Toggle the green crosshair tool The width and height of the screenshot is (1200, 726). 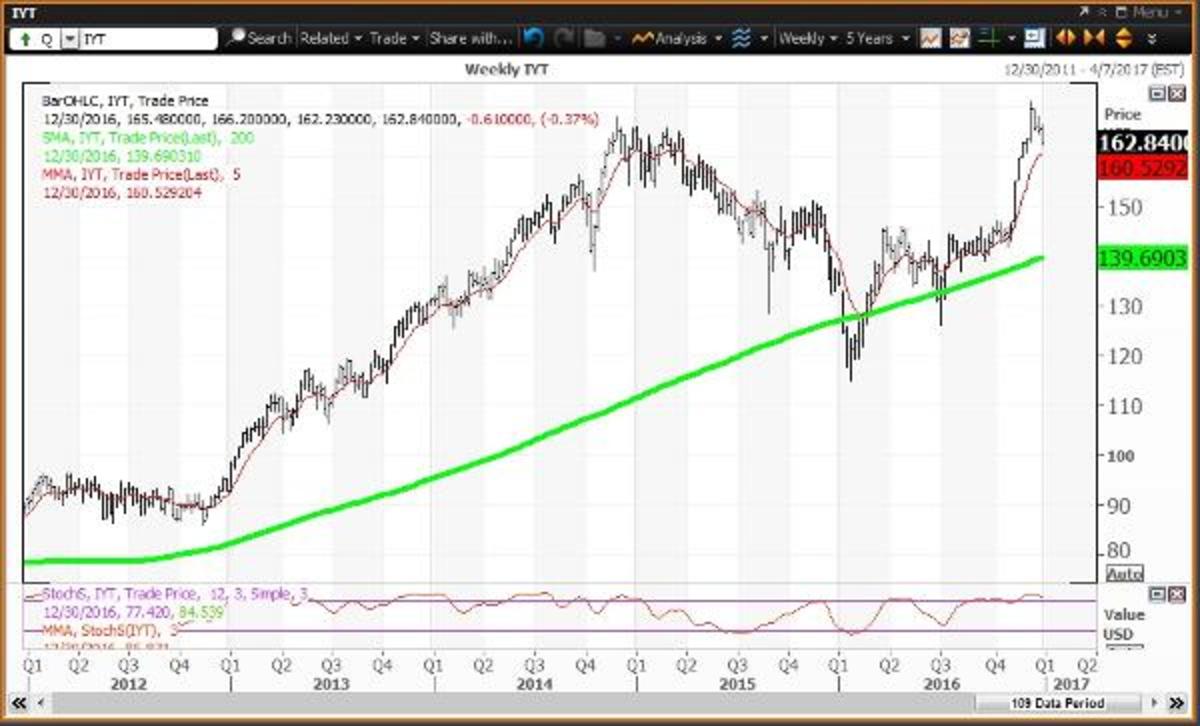(x=990, y=38)
